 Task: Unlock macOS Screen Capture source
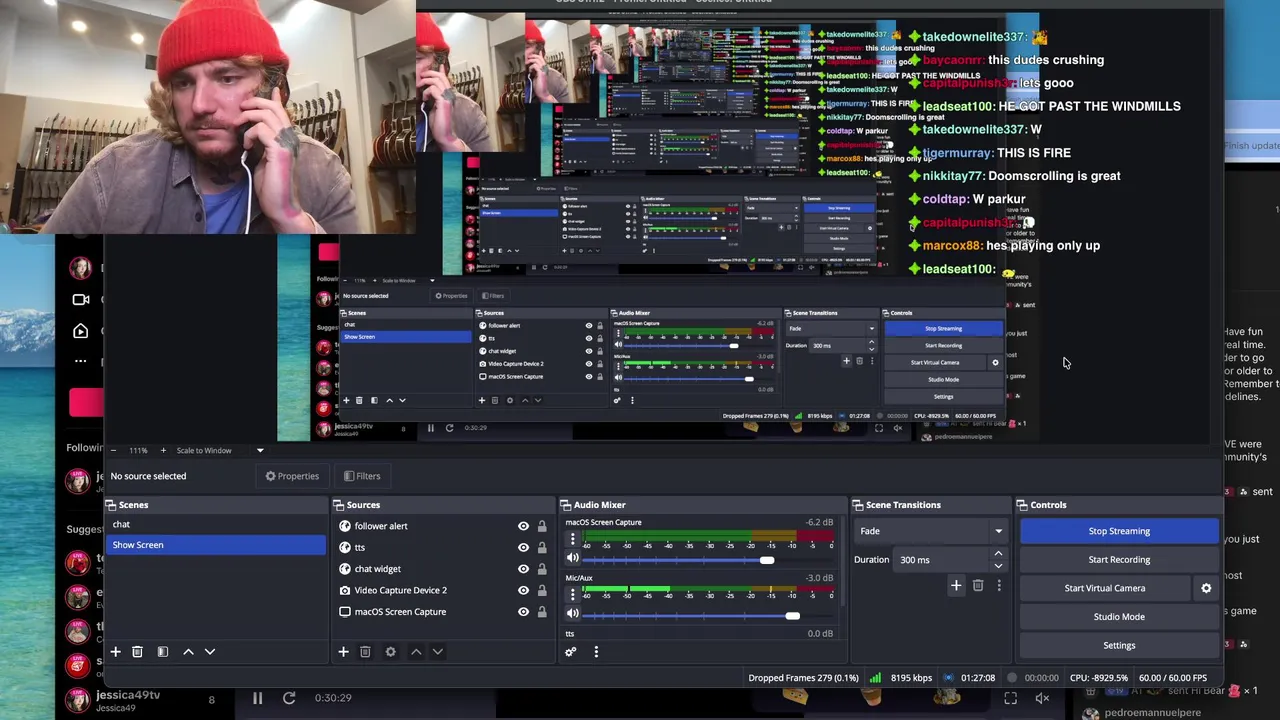[542, 612]
